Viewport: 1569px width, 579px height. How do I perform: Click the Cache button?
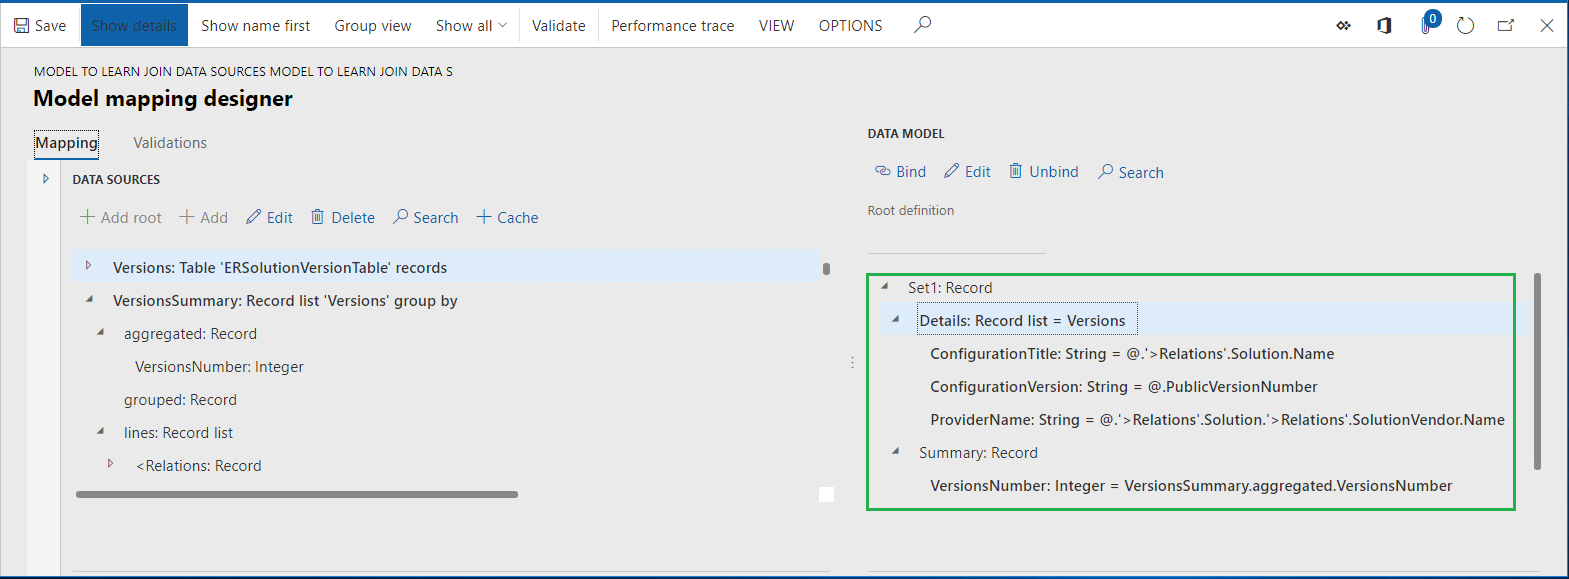coord(507,218)
